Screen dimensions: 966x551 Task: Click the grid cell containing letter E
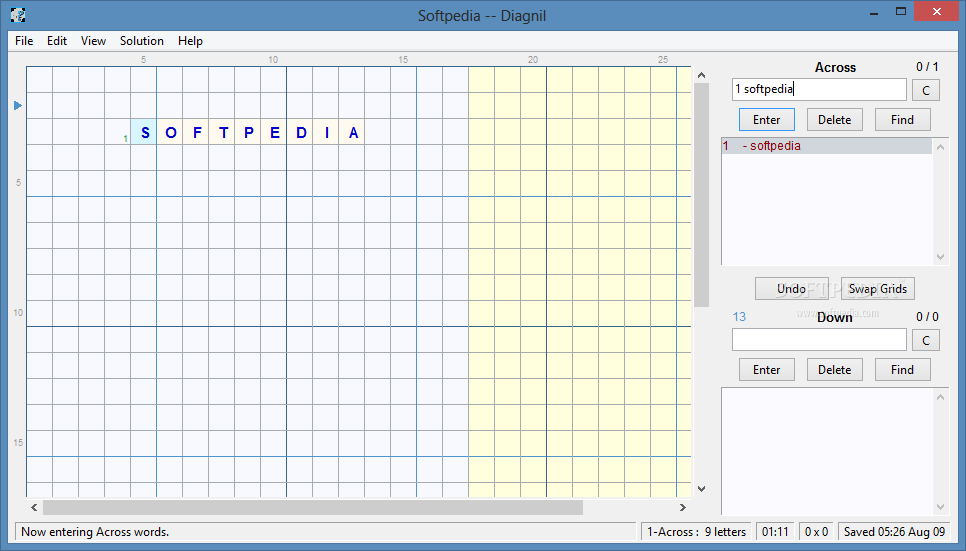[274, 132]
